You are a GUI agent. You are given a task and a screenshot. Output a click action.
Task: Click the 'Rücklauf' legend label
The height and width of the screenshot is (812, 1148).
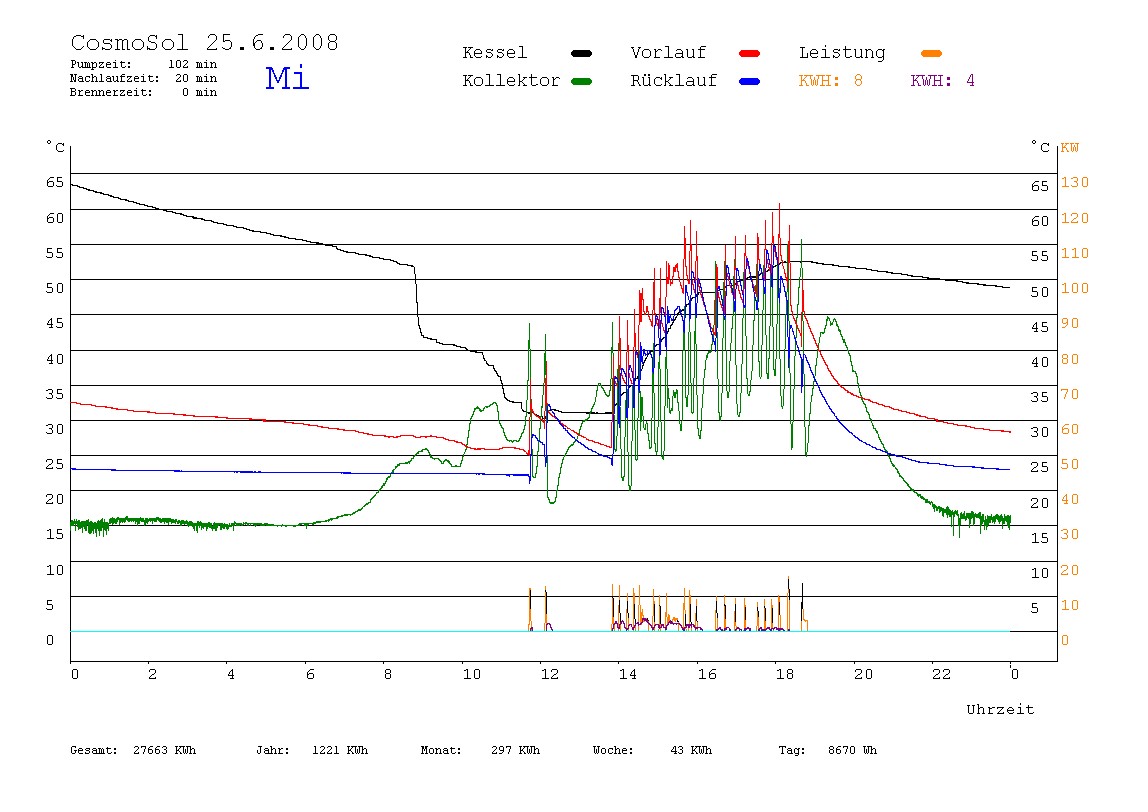coord(674,81)
